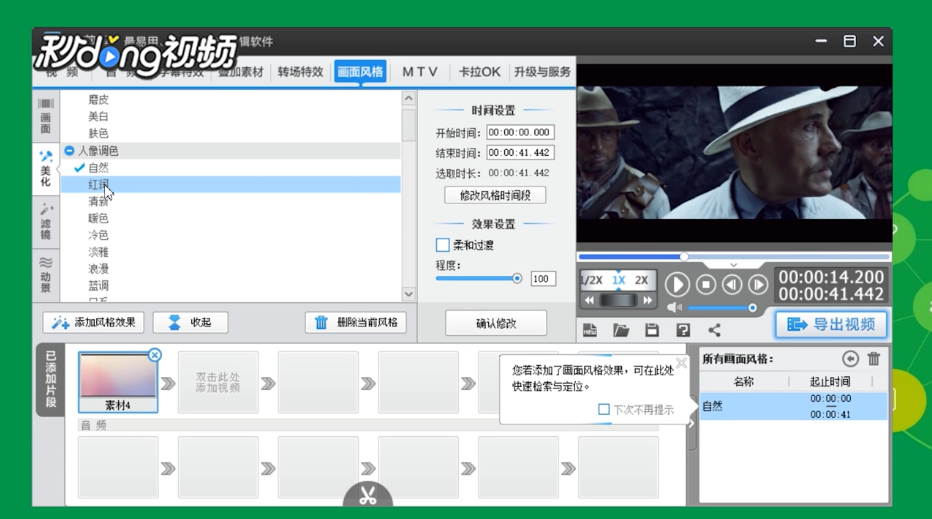Screen dimensions: 932x519
Task: Mute the preview with the speaker icon
Action: click(674, 307)
